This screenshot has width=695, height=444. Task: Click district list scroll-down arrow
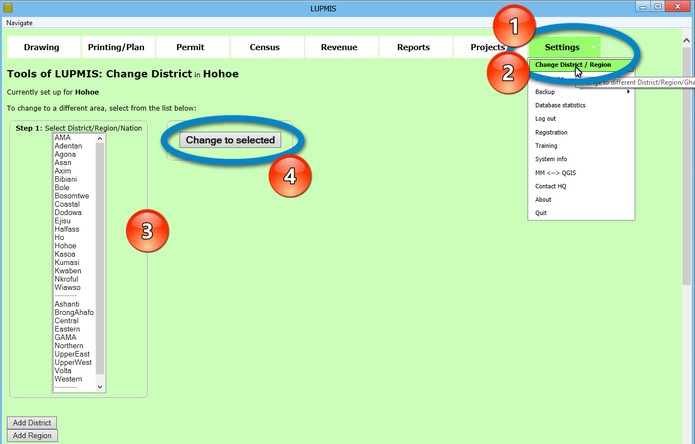100,387
